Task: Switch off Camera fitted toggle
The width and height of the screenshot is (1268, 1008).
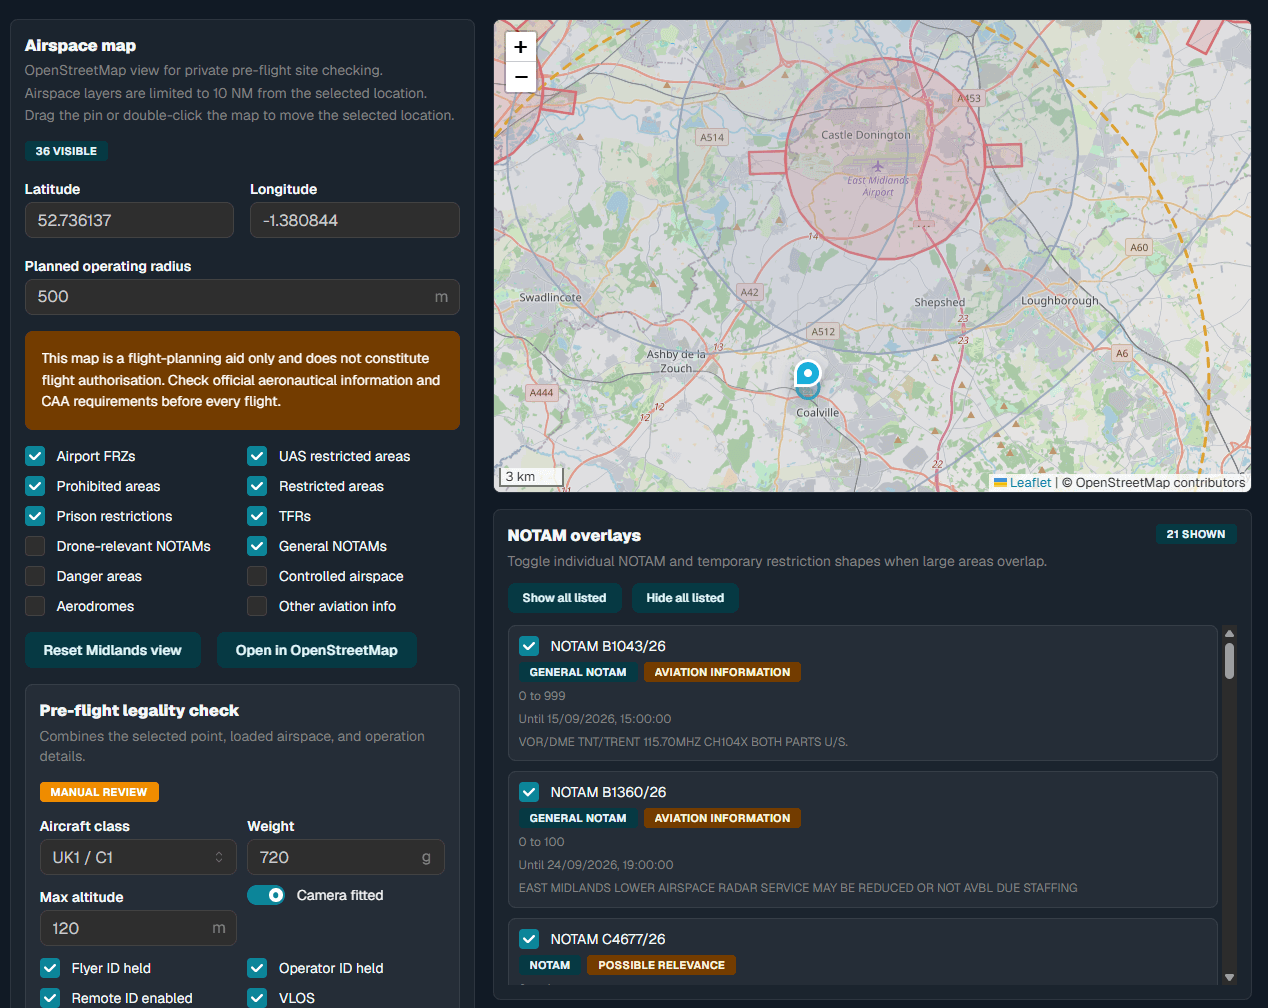Action: pos(266,895)
